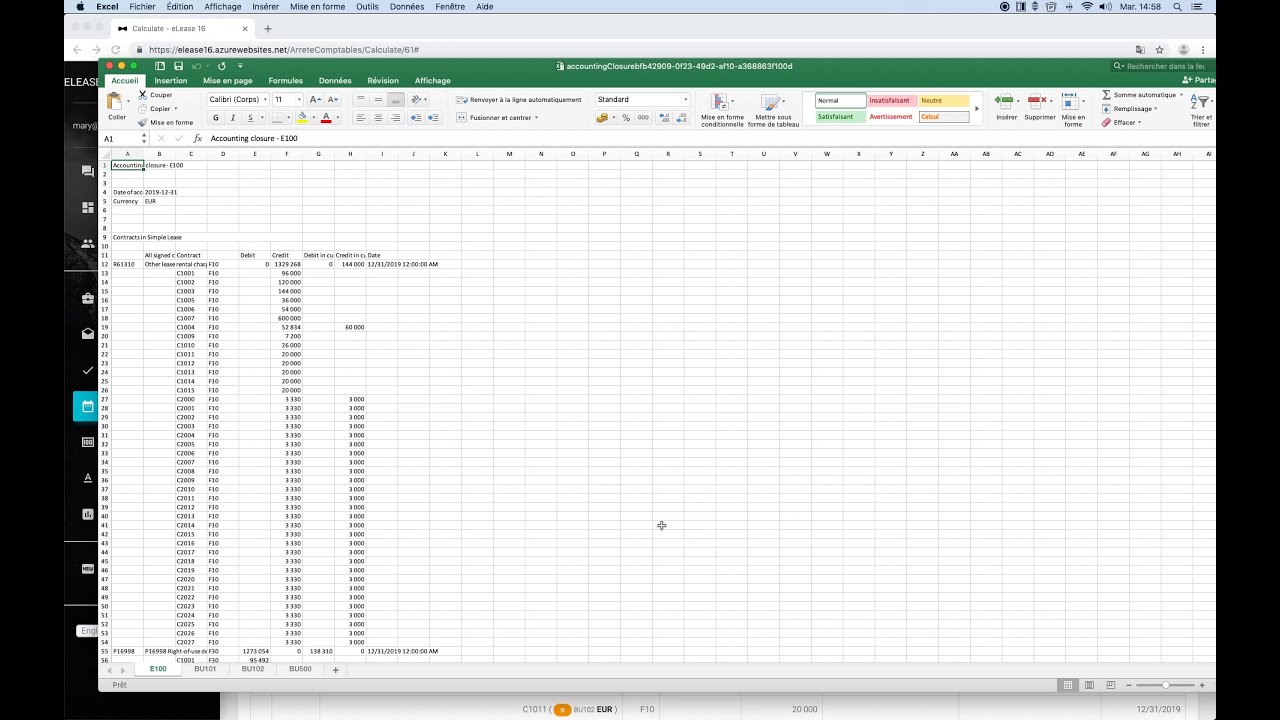Switch to page layout view icon

click(x=1089, y=685)
